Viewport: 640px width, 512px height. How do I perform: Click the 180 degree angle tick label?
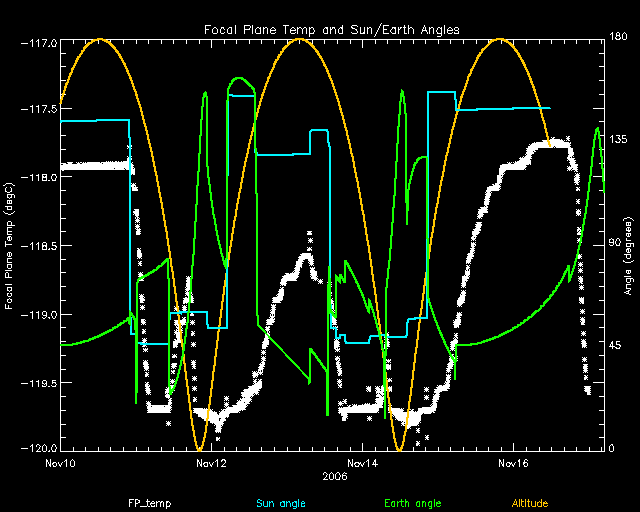[x=618, y=38]
